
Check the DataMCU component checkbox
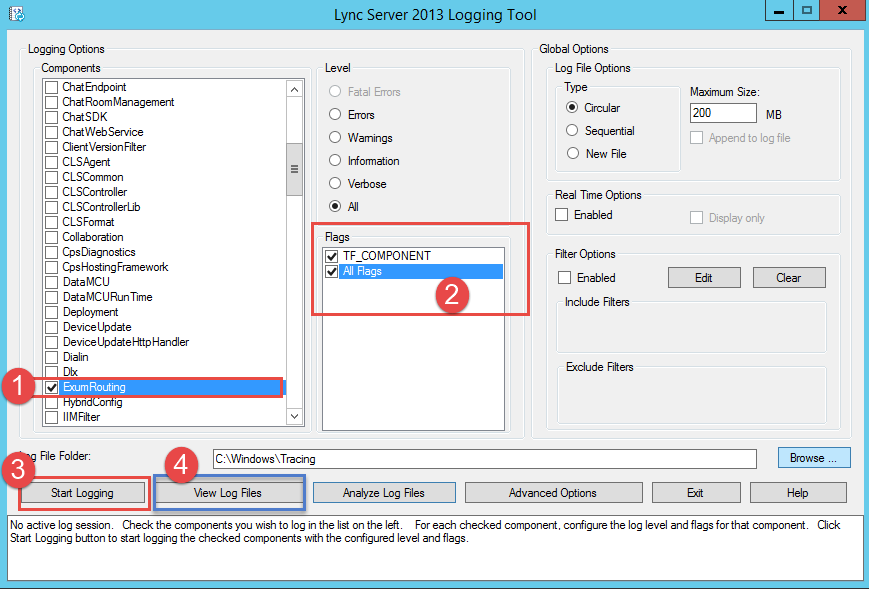[52, 282]
